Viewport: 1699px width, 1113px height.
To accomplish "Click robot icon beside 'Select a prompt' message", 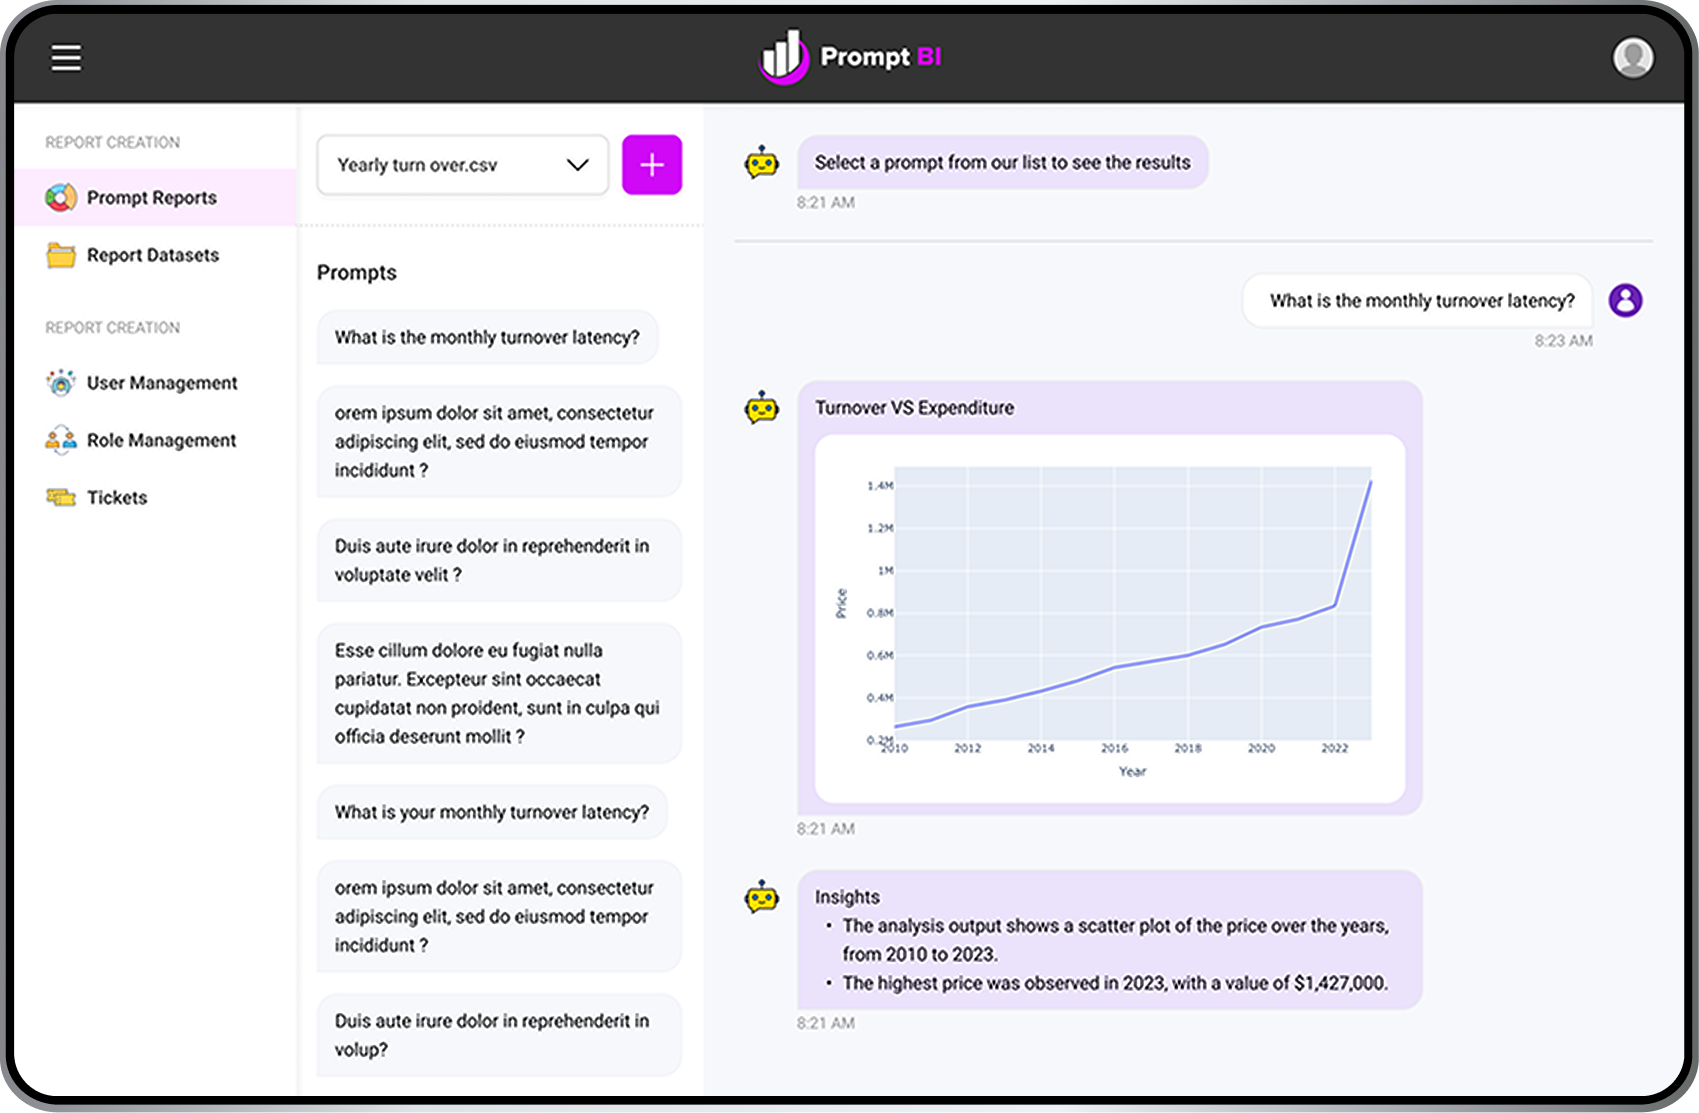I will point(762,162).
